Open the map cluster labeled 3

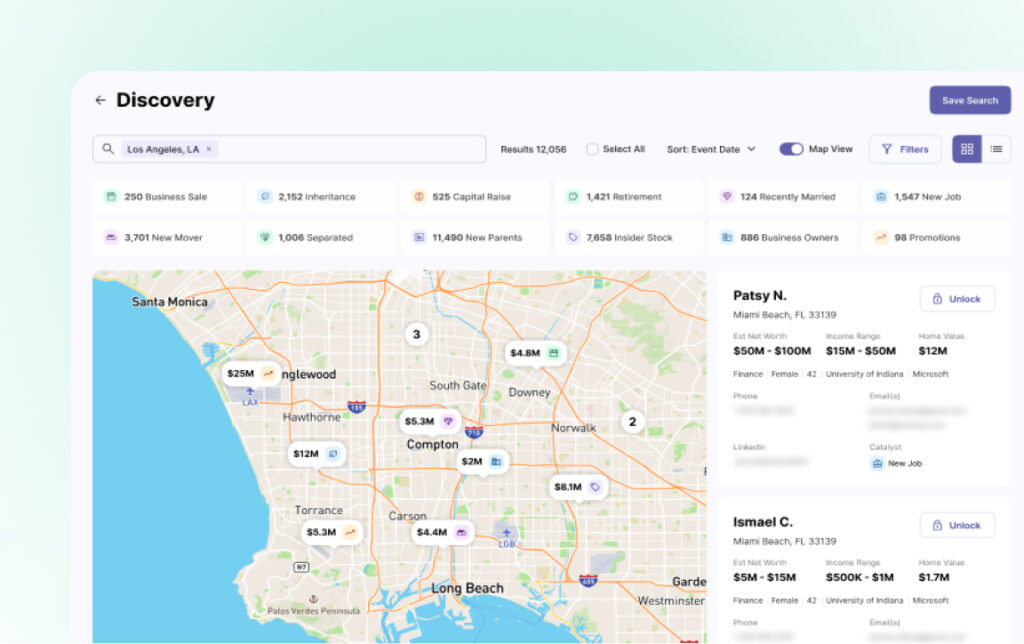[416, 334]
